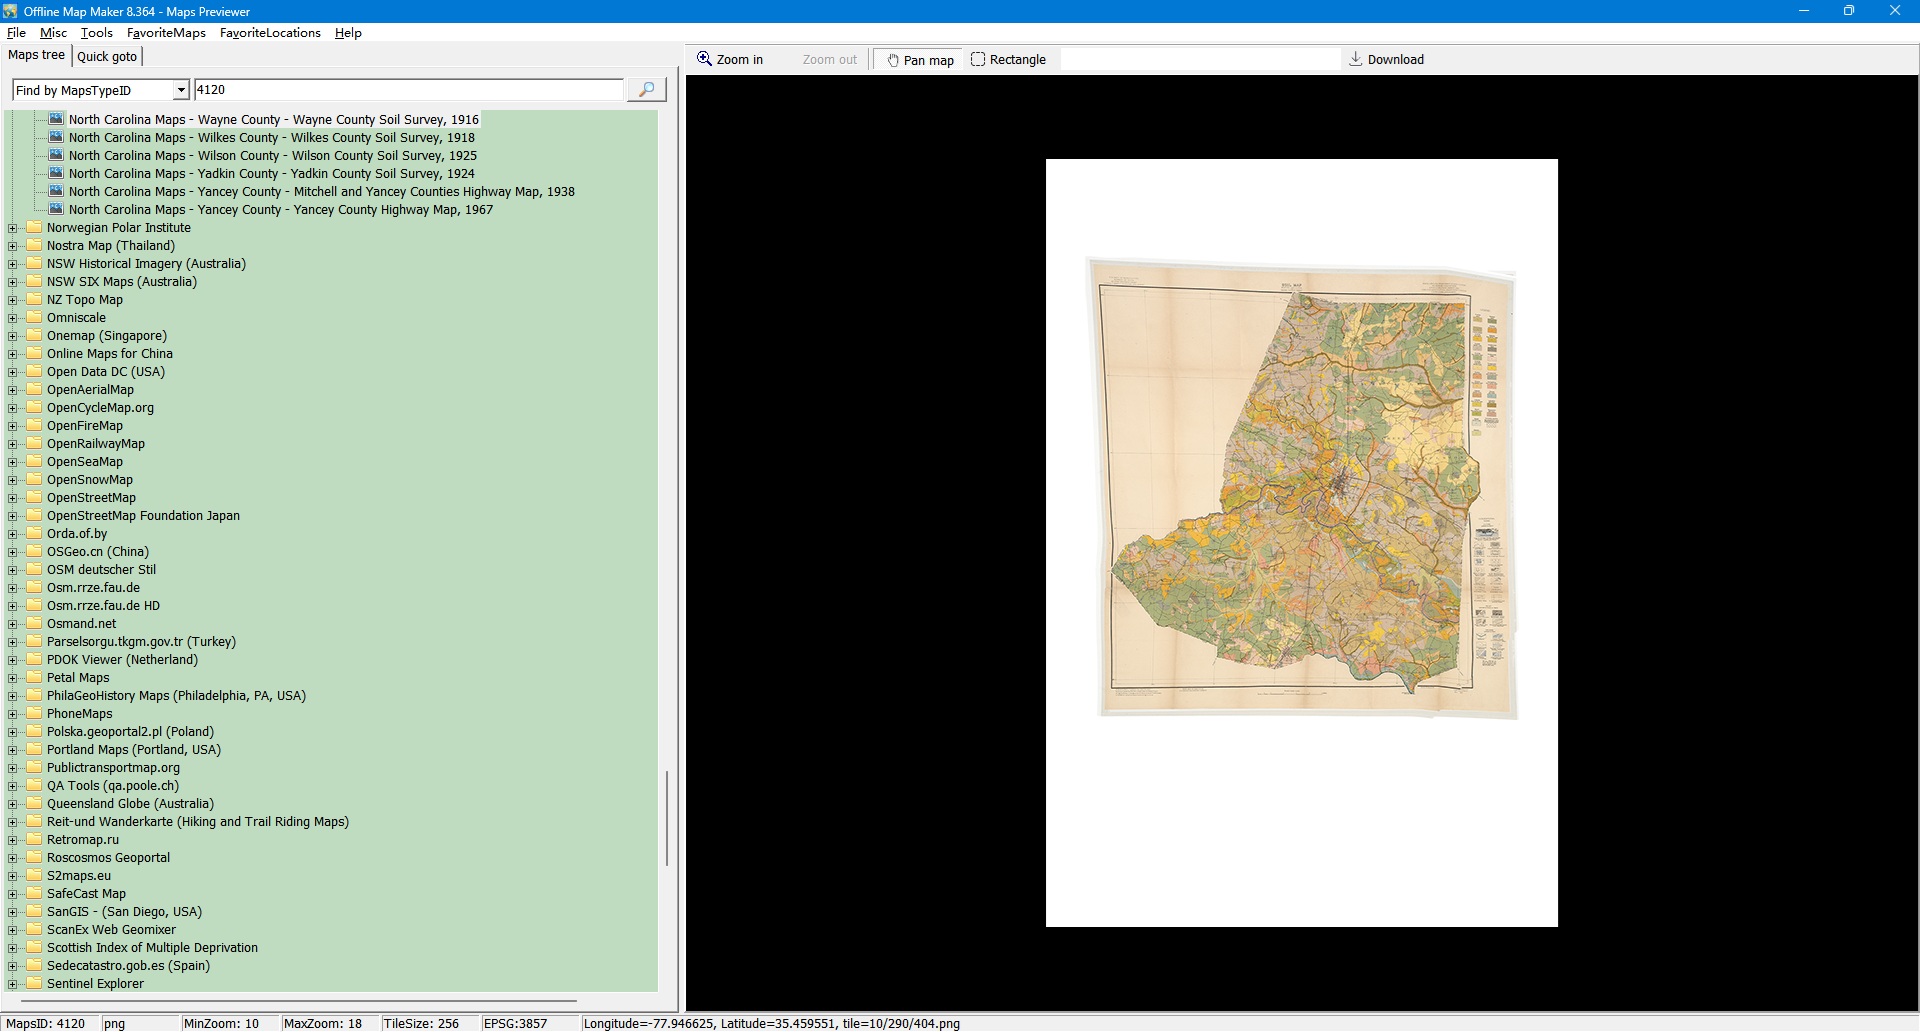Click the Wayne County Soil Survey map icon
Screen dimensions: 1920x1032
(x=56, y=119)
